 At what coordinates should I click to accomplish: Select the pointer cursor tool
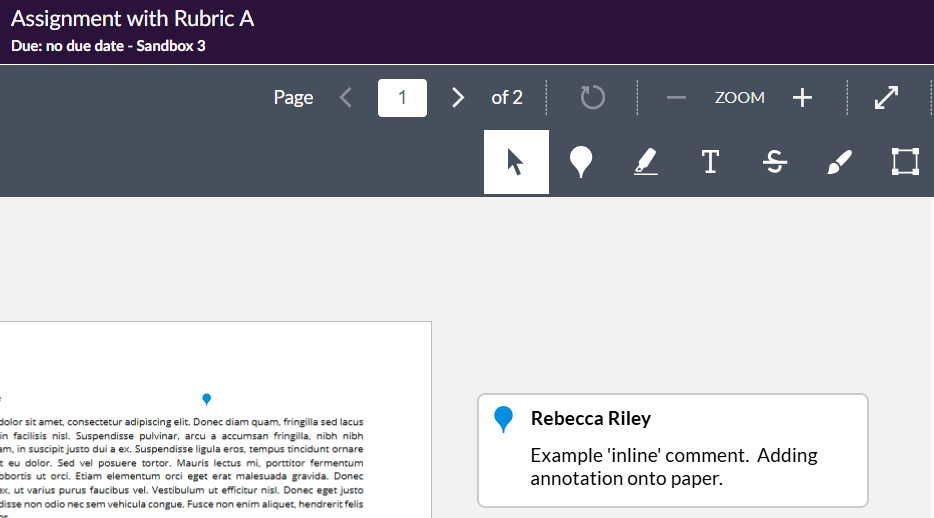click(x=516, y=162)
